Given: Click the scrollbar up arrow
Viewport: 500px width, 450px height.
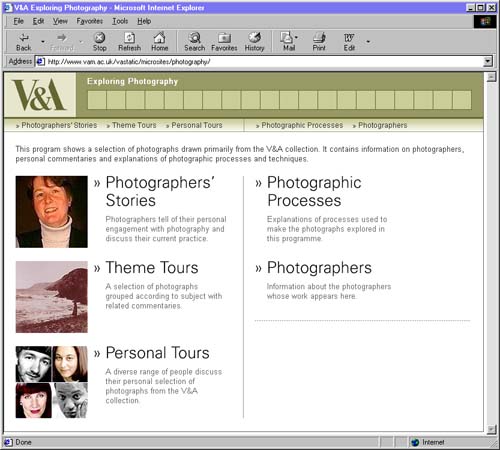Looking at the screenshot, I should tap(491, 77).
